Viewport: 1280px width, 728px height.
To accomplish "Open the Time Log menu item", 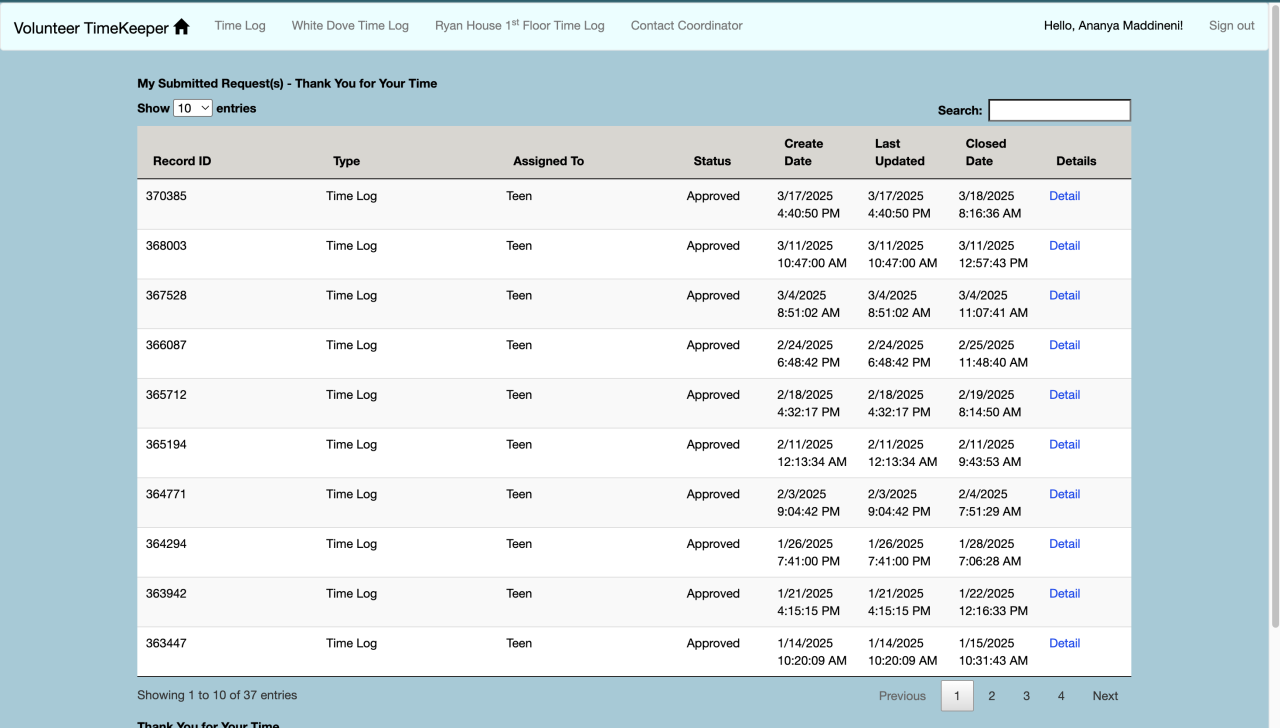I will pos(240,26).
